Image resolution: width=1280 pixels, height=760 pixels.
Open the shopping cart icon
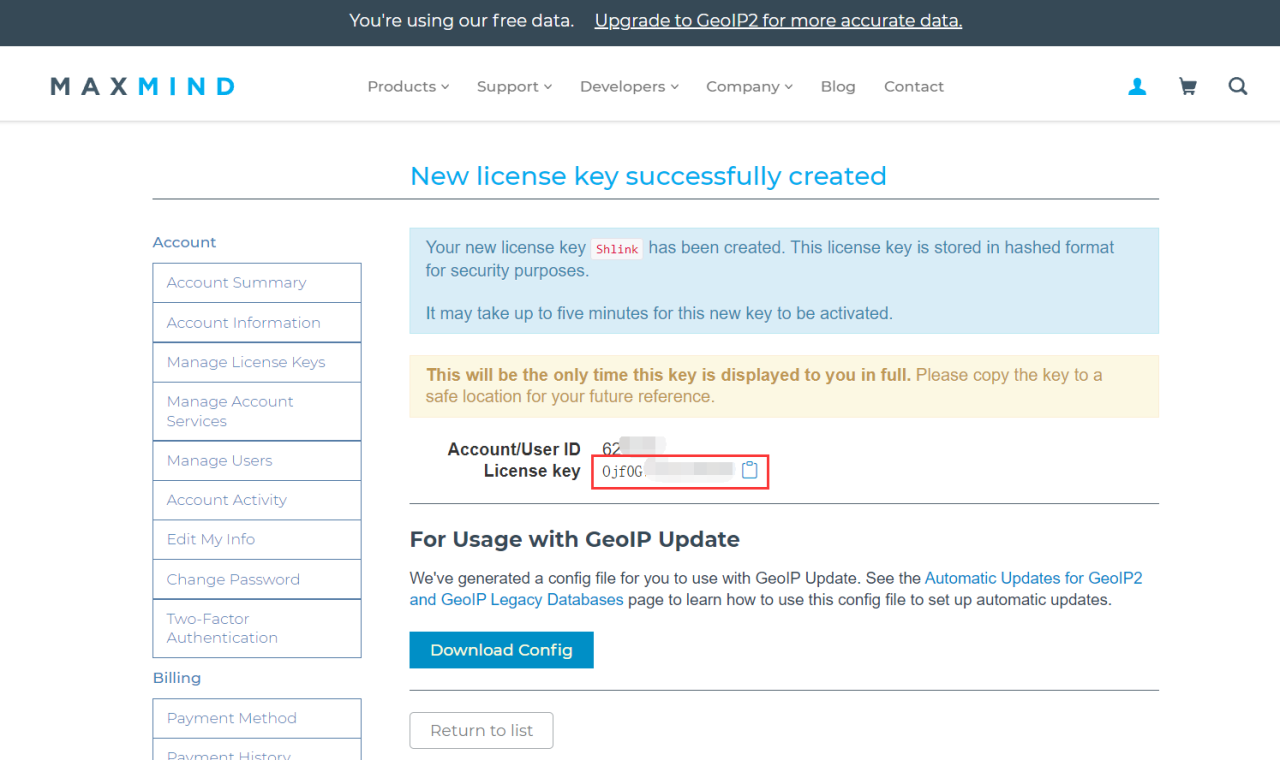pos(1188,87)
